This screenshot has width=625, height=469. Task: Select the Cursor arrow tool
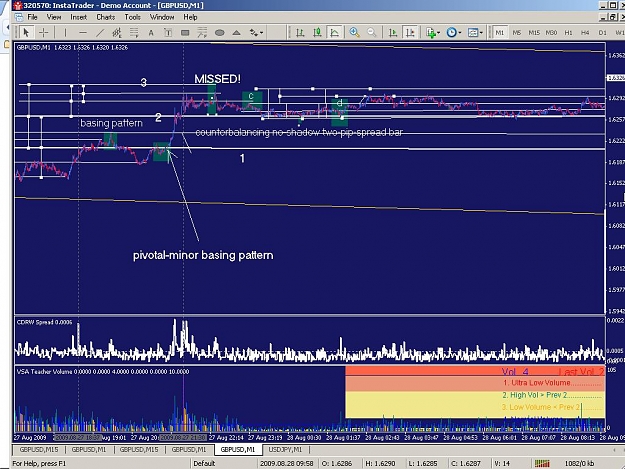click(x=26, y=33)
